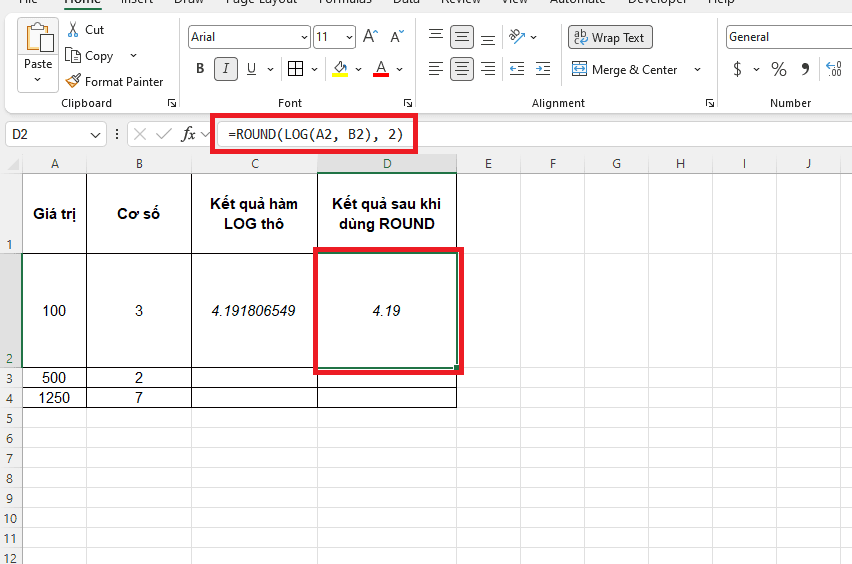Select cell containing base value 7
This screenshot has height=564, width=852.
pos(139,398)
